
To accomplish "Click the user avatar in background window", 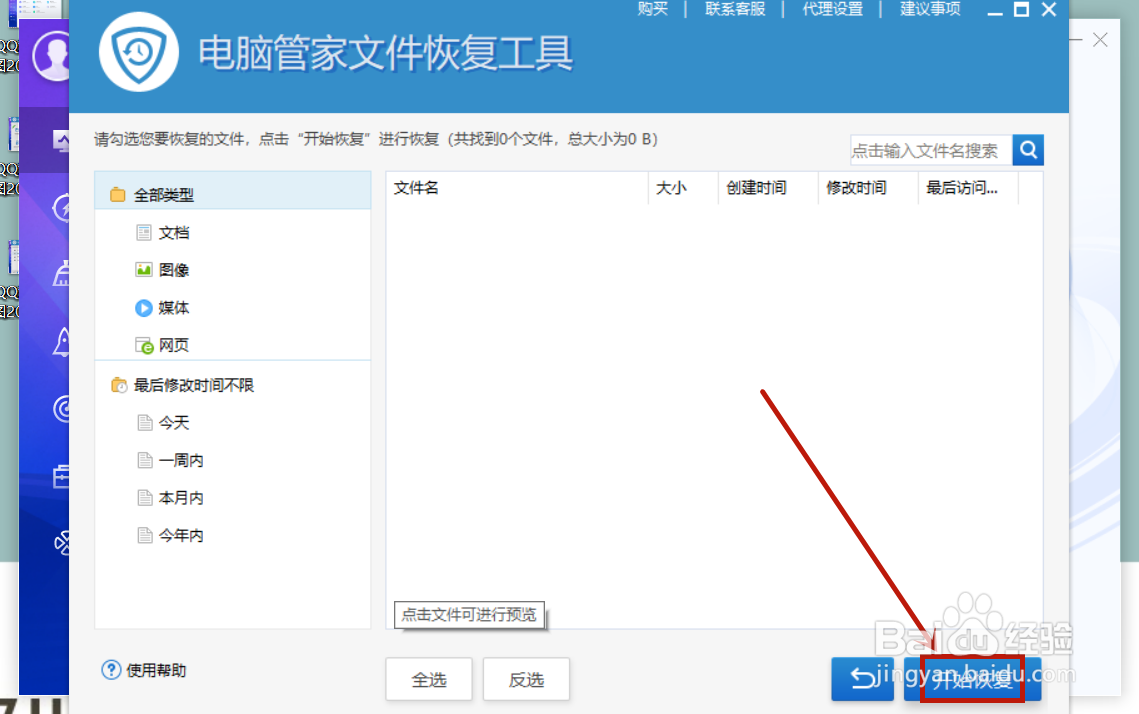I will tap(51, 56).
